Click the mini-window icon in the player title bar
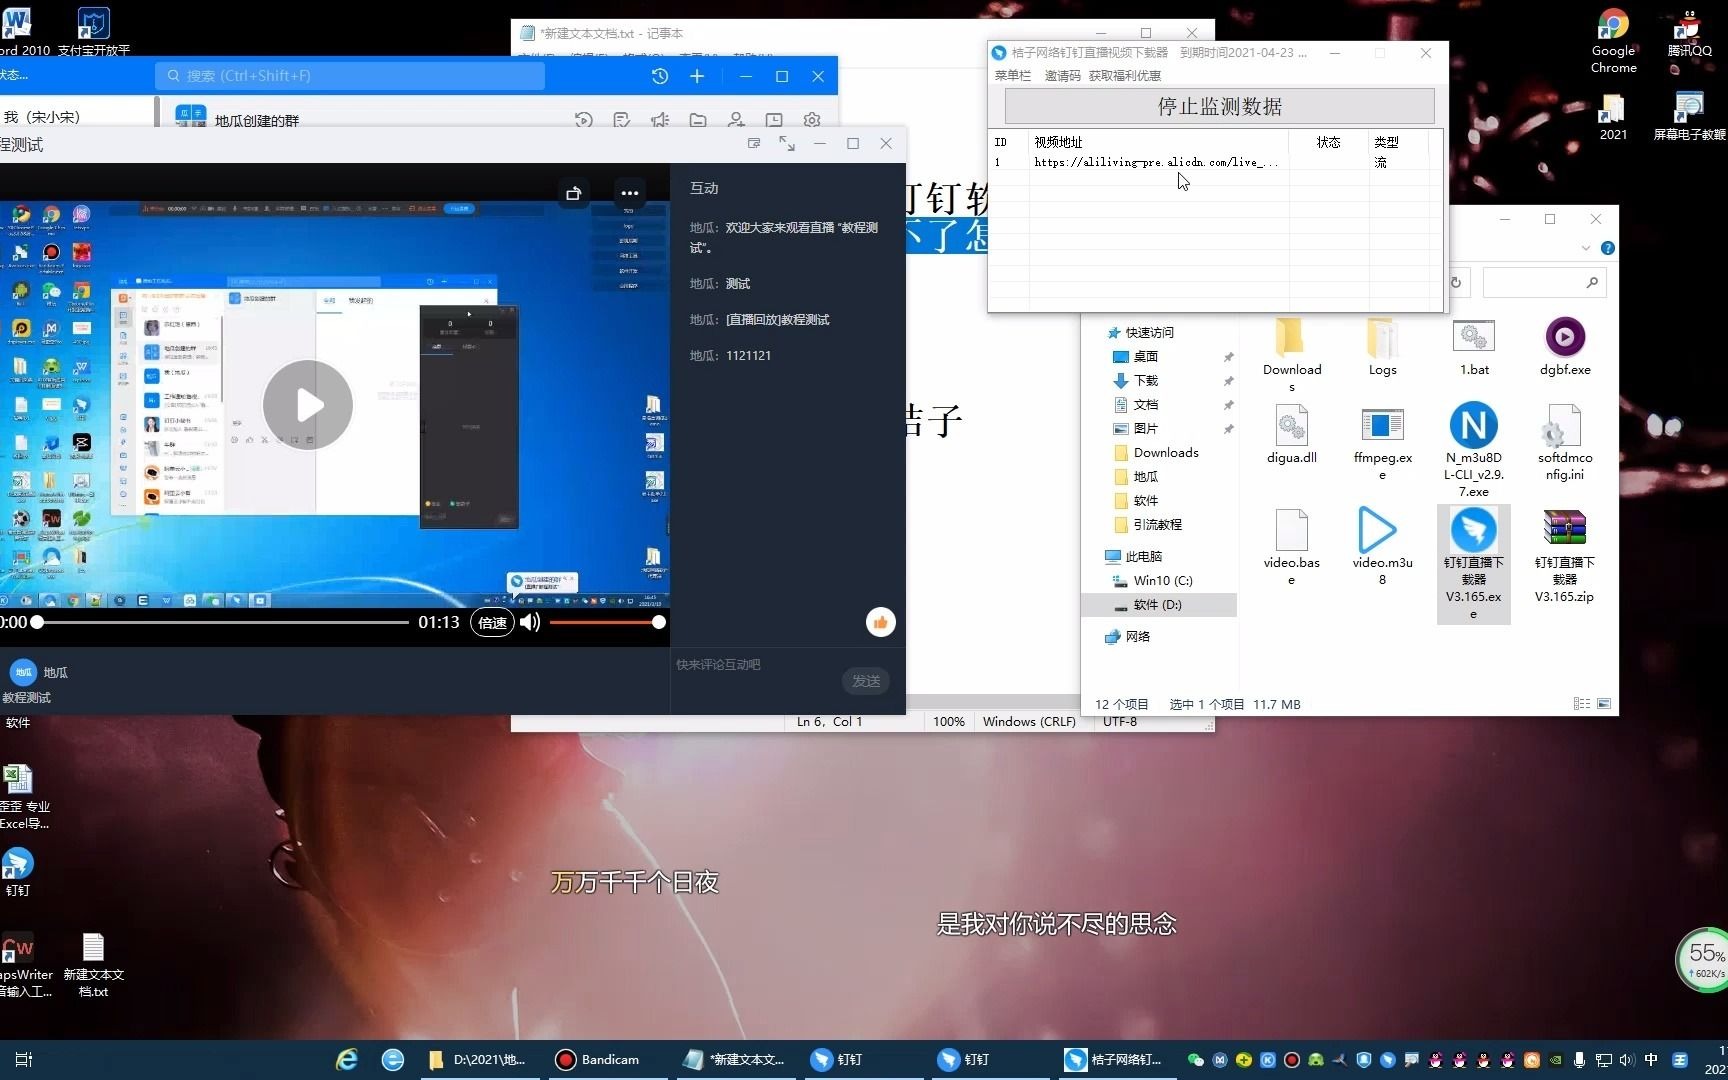 point(754,143)
